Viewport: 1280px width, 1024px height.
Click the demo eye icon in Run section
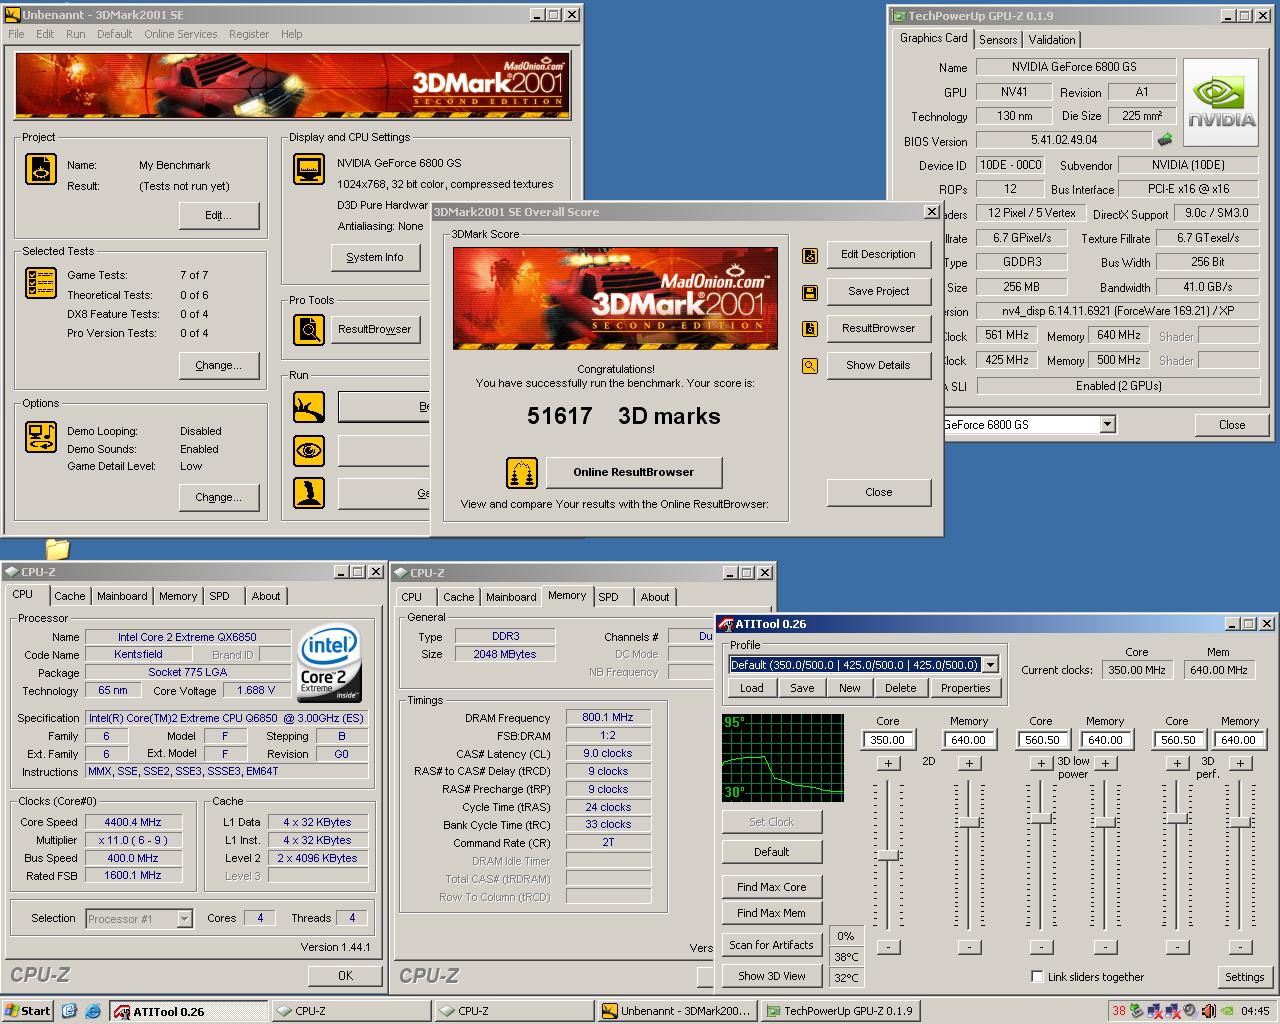[x=308, y=450]
